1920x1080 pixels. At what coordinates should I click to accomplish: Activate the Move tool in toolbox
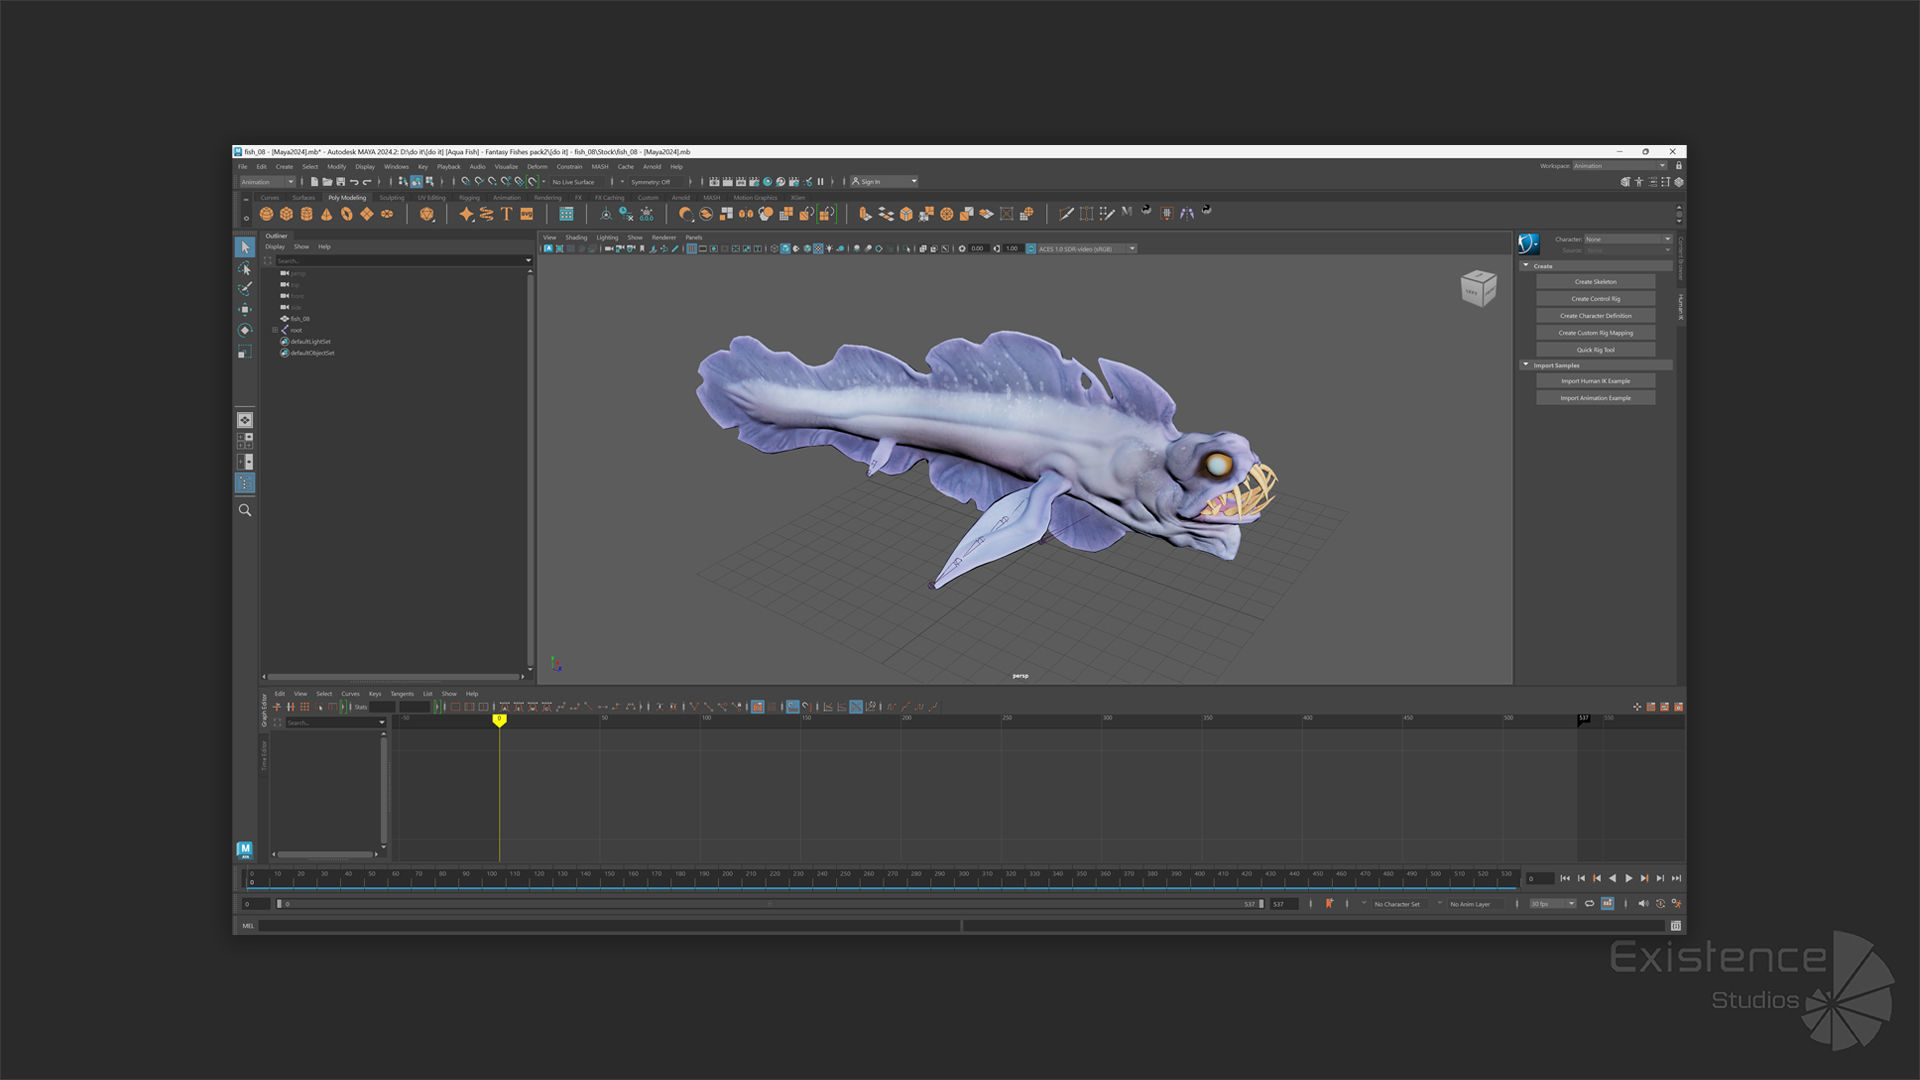[x=245, y=310]
